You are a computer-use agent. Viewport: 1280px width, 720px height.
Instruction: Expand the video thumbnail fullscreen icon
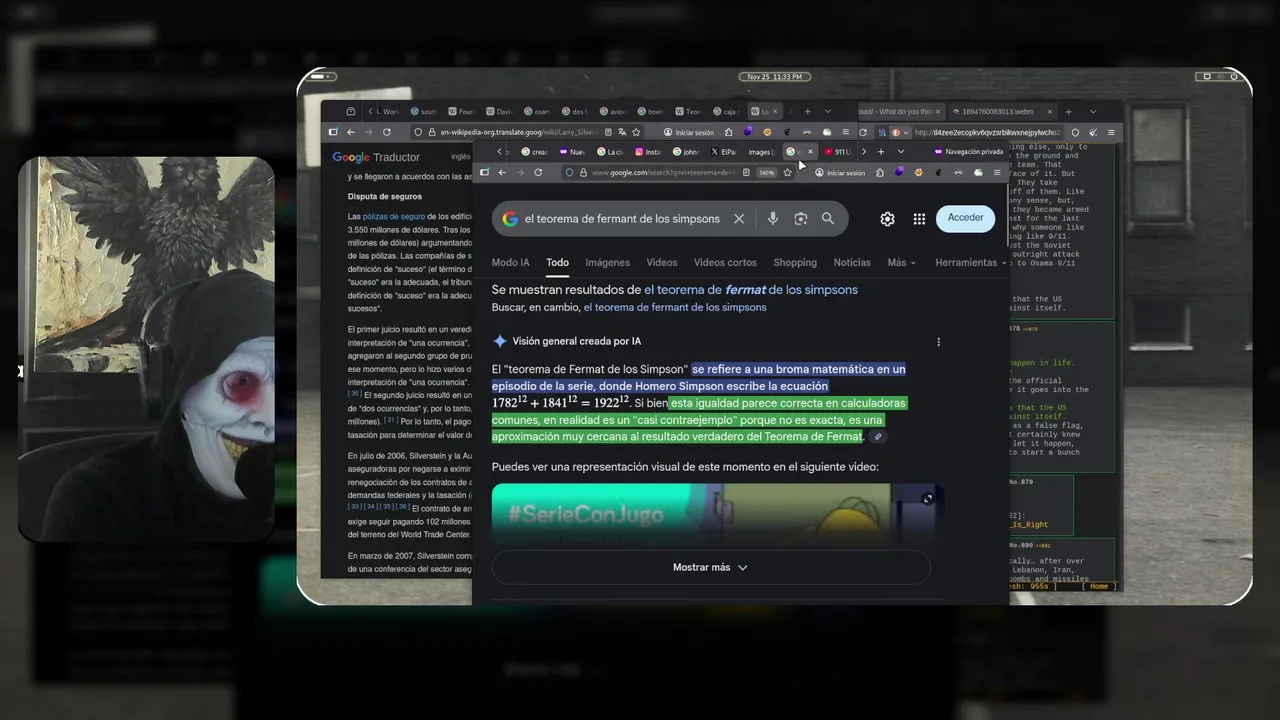[928, 499]
